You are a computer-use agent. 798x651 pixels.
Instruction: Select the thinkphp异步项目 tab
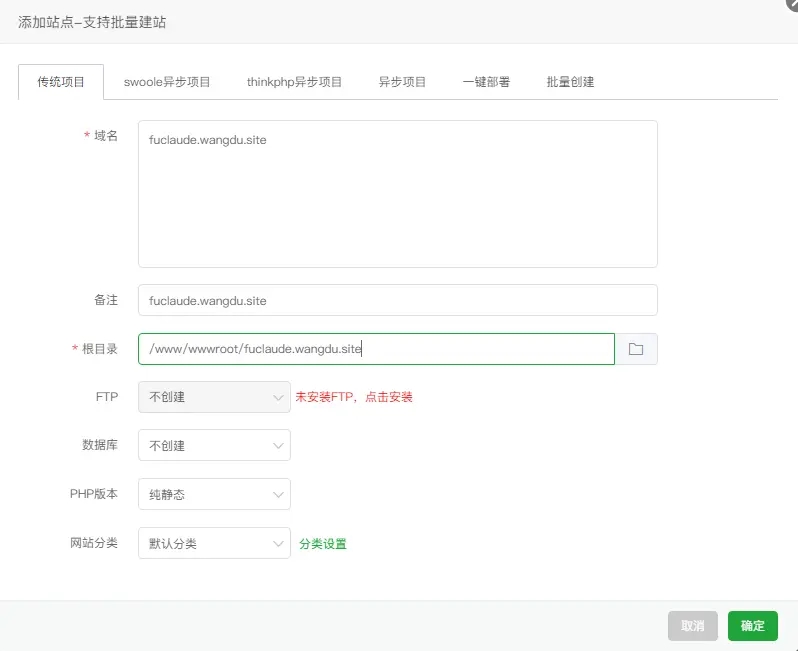click(x=294, y=82)
